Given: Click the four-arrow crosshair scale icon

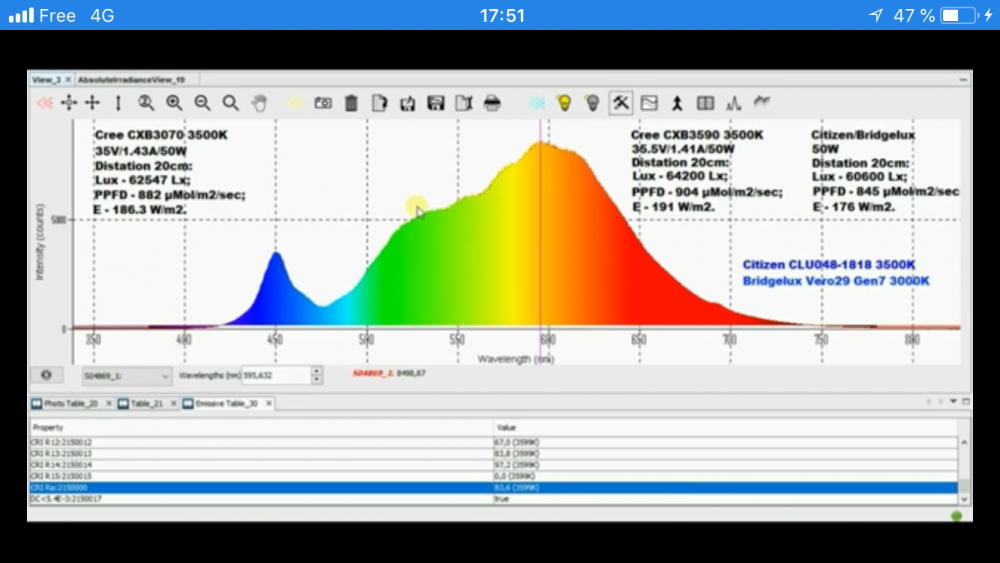Looking at the screenshot, I should point(93,103).
